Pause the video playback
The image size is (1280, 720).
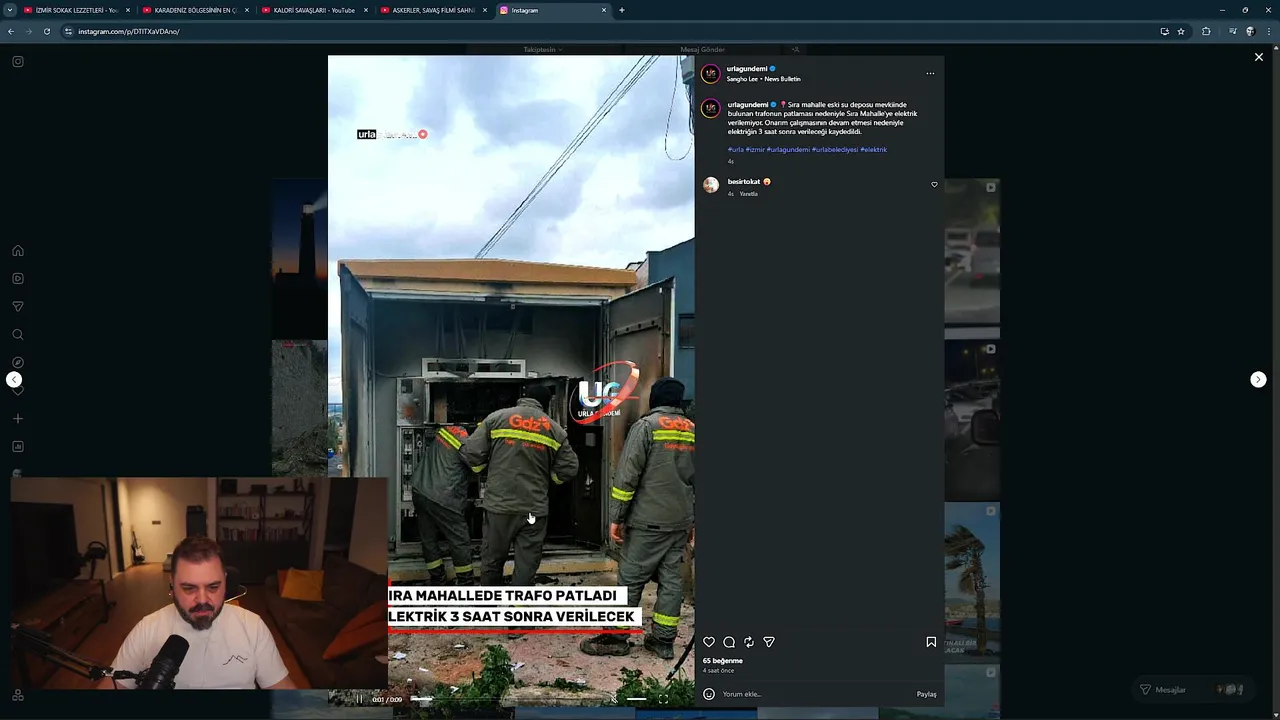click(x=359, y=699)
